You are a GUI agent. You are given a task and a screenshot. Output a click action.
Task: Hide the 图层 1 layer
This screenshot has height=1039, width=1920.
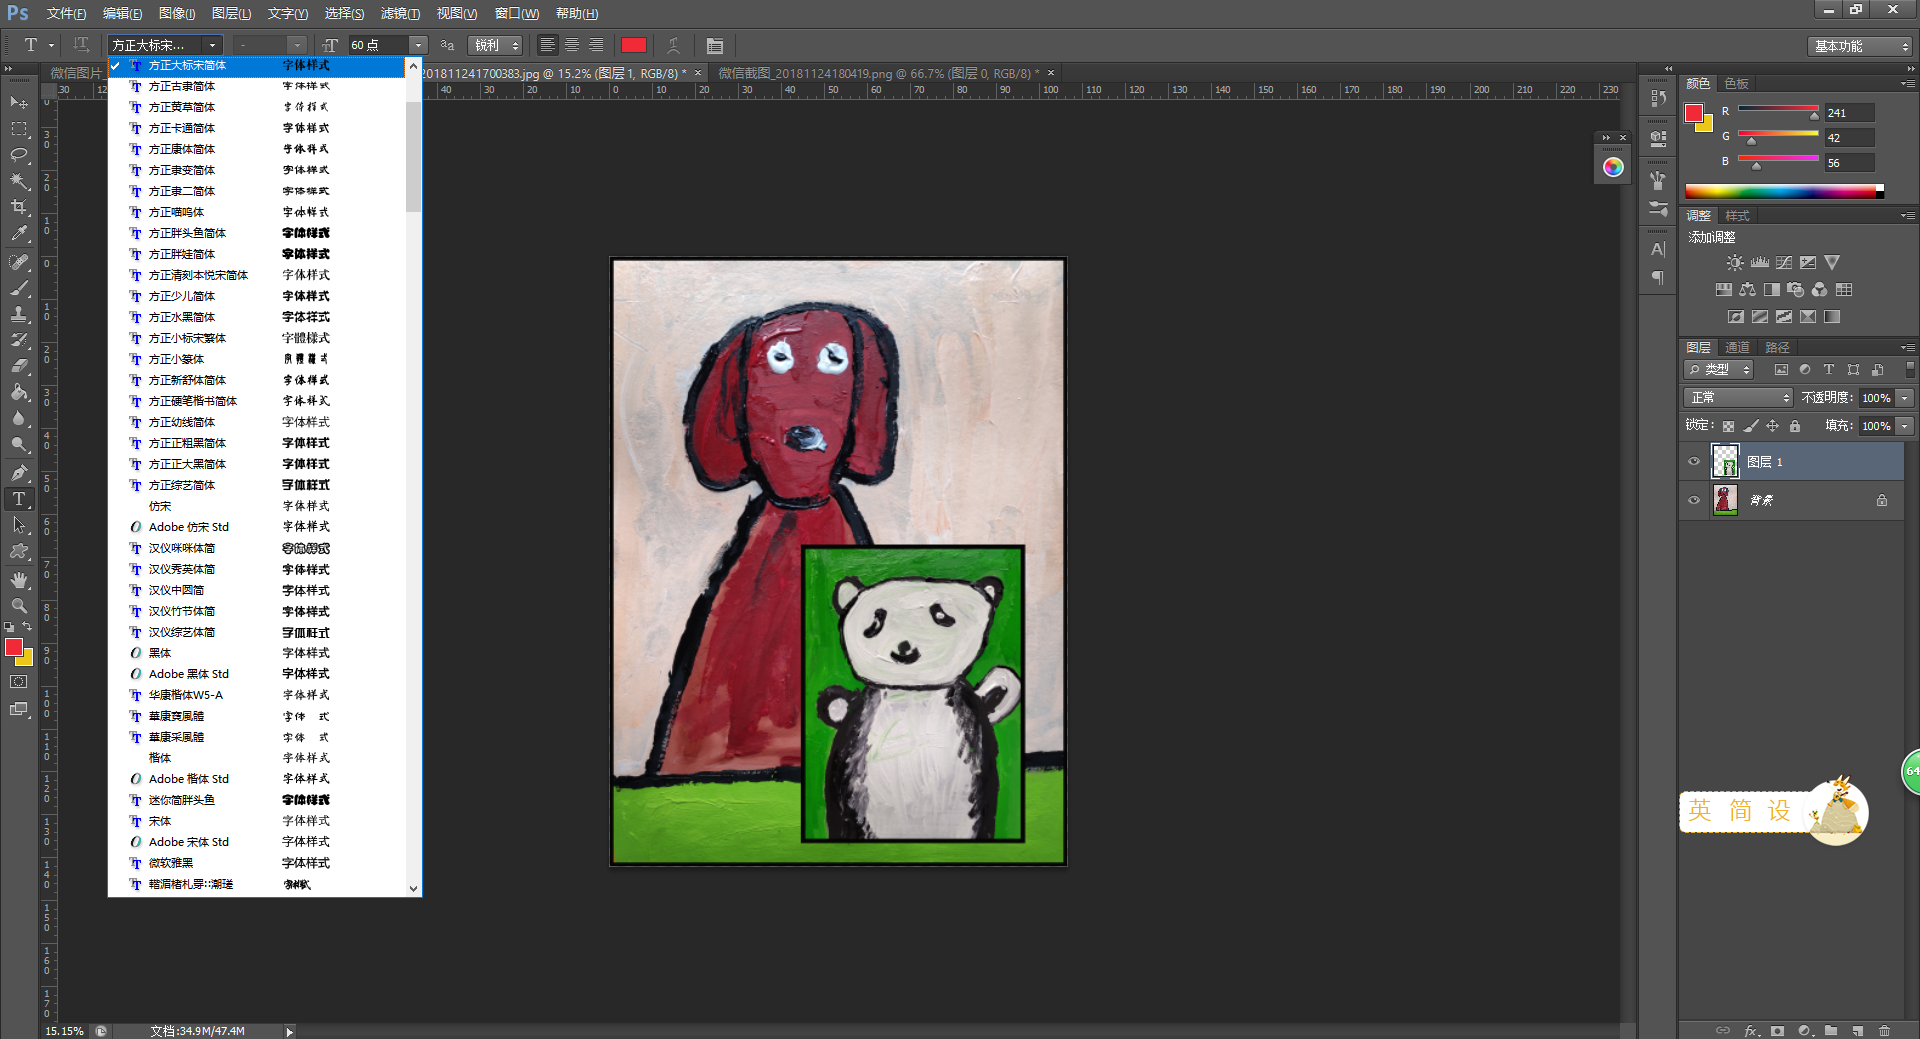[1694, 462]
